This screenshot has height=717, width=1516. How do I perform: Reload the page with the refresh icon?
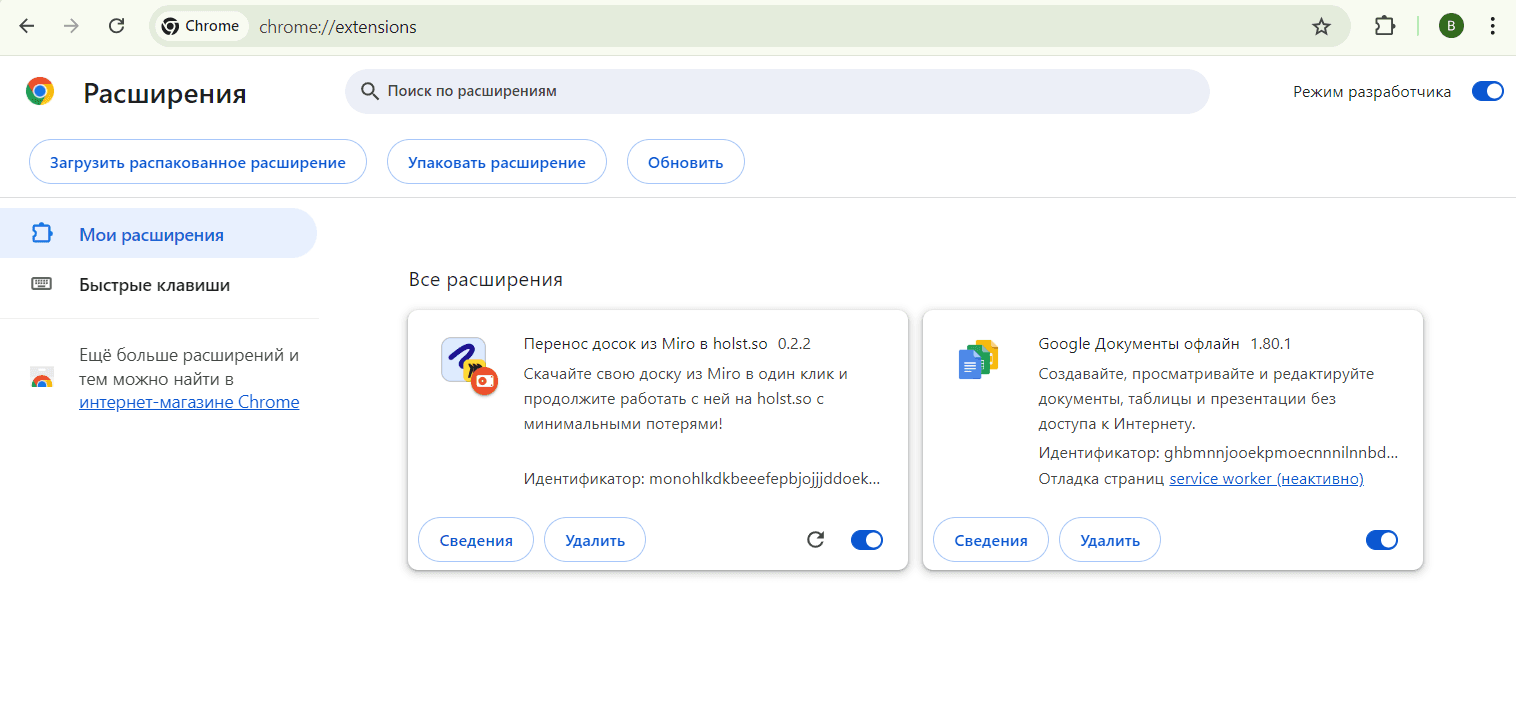tap(116, 27)
